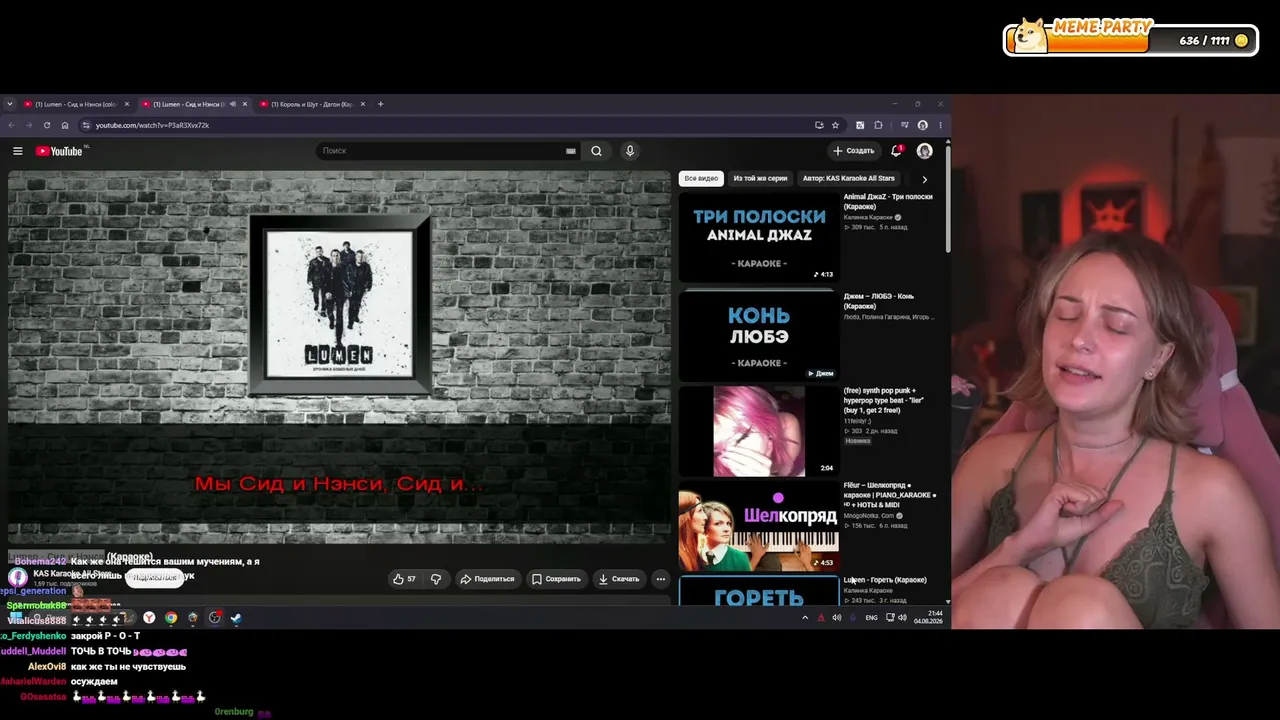Show more filter chips with the arrow

(x=924, y=179)
